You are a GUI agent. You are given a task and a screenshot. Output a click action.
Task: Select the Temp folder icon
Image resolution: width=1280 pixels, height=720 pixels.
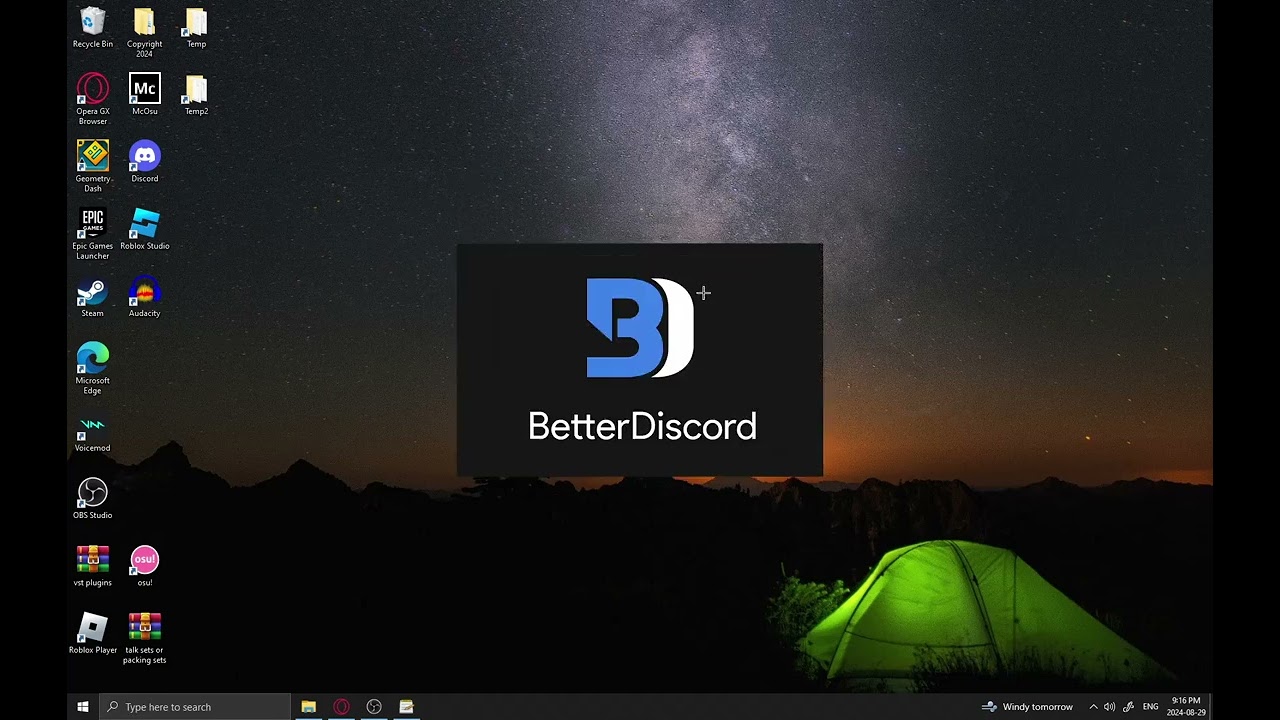point(196,28)
